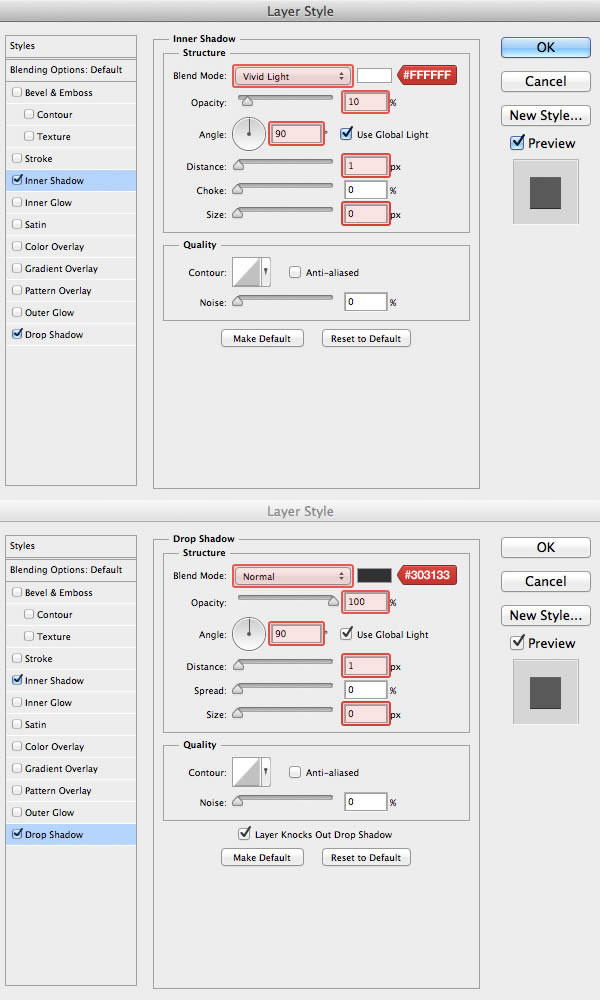Image resolution: width=600 pixels, height=1000 pixels.
Task: Click Reset to Default in Inner Shadow dialog
Action: [366, 339]
